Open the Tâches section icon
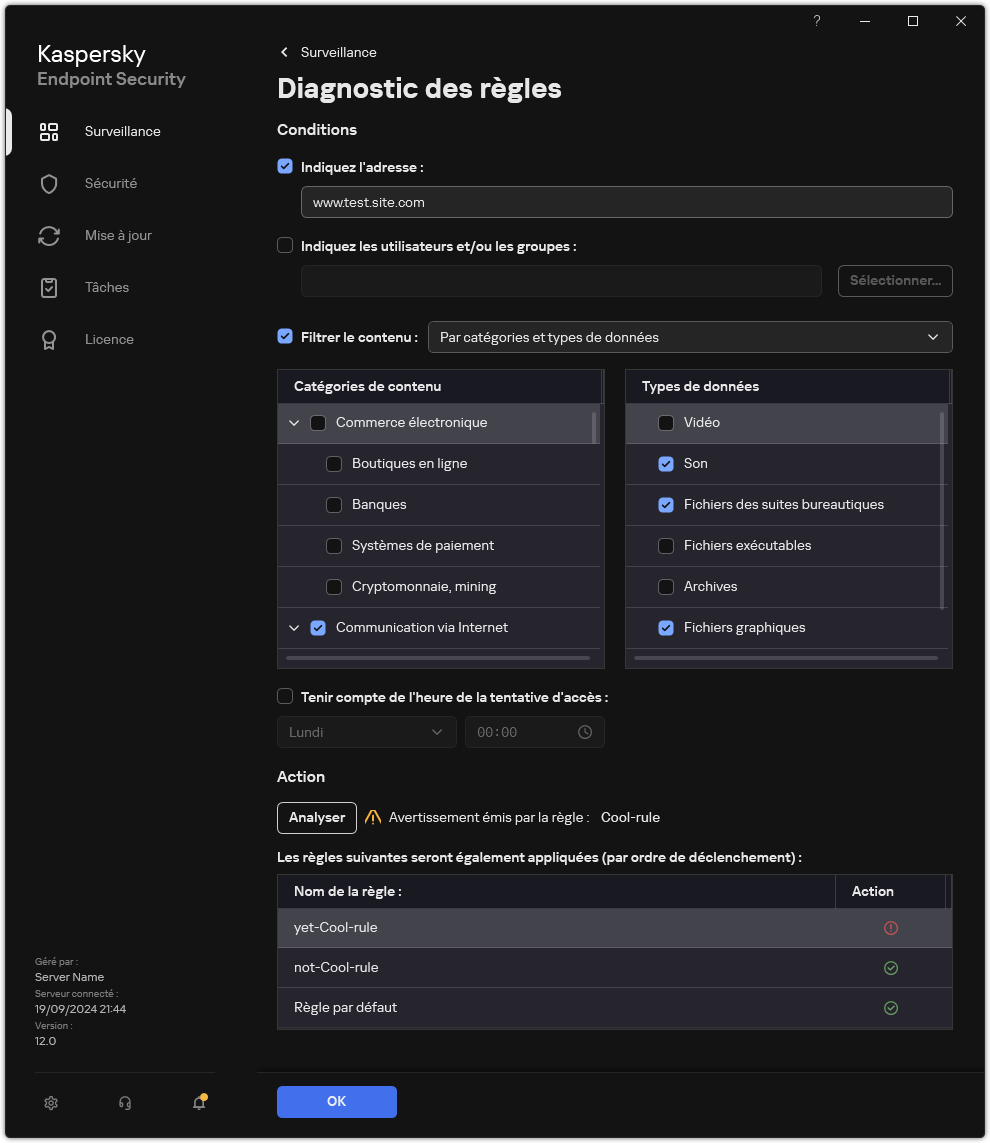 (49, 287)
